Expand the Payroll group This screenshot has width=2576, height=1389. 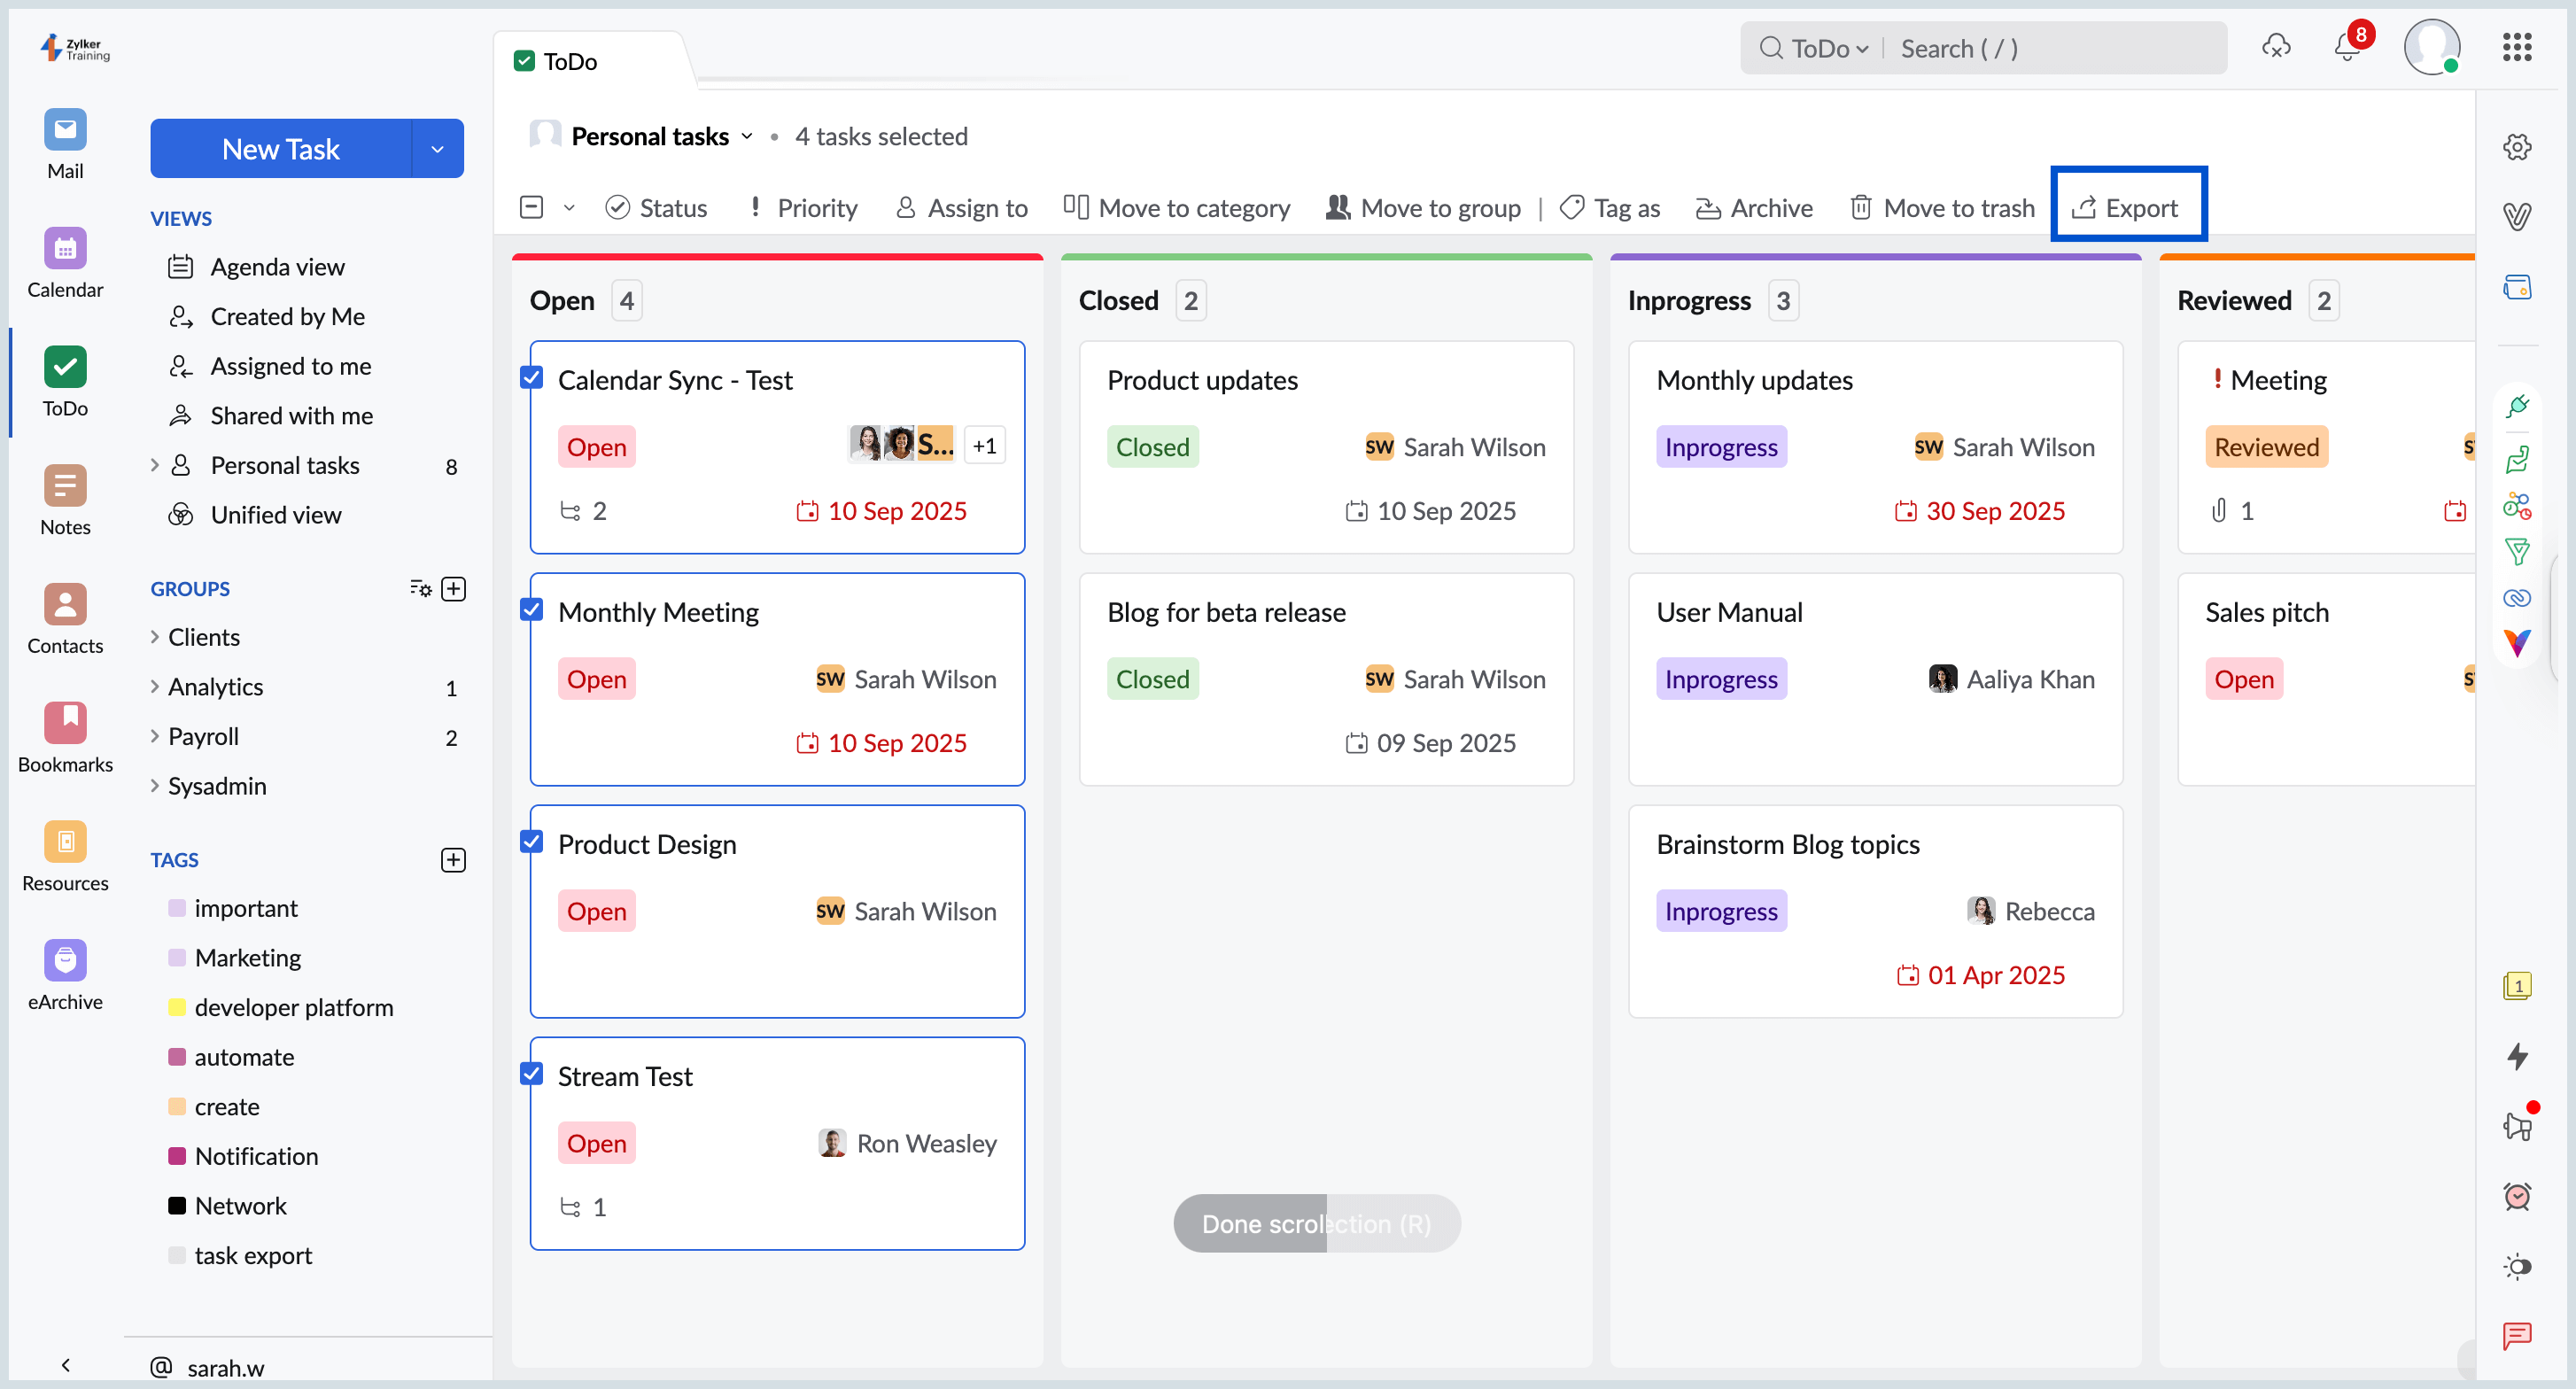[x=155, y=736]
